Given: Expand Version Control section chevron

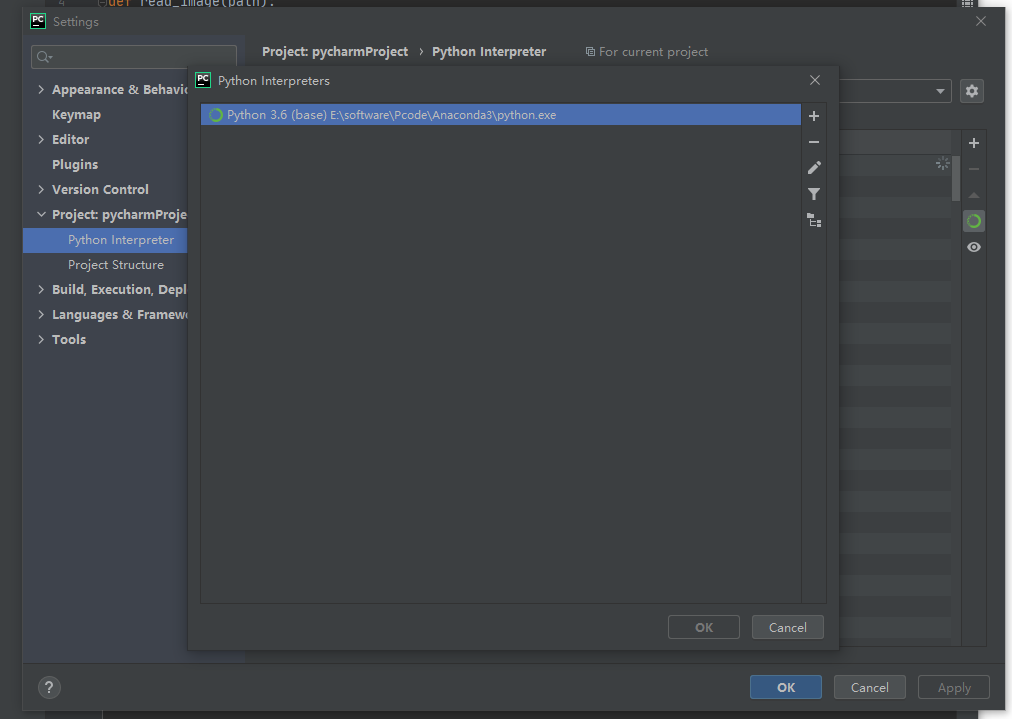Looking at the screenshot, I should coord(41,190).
